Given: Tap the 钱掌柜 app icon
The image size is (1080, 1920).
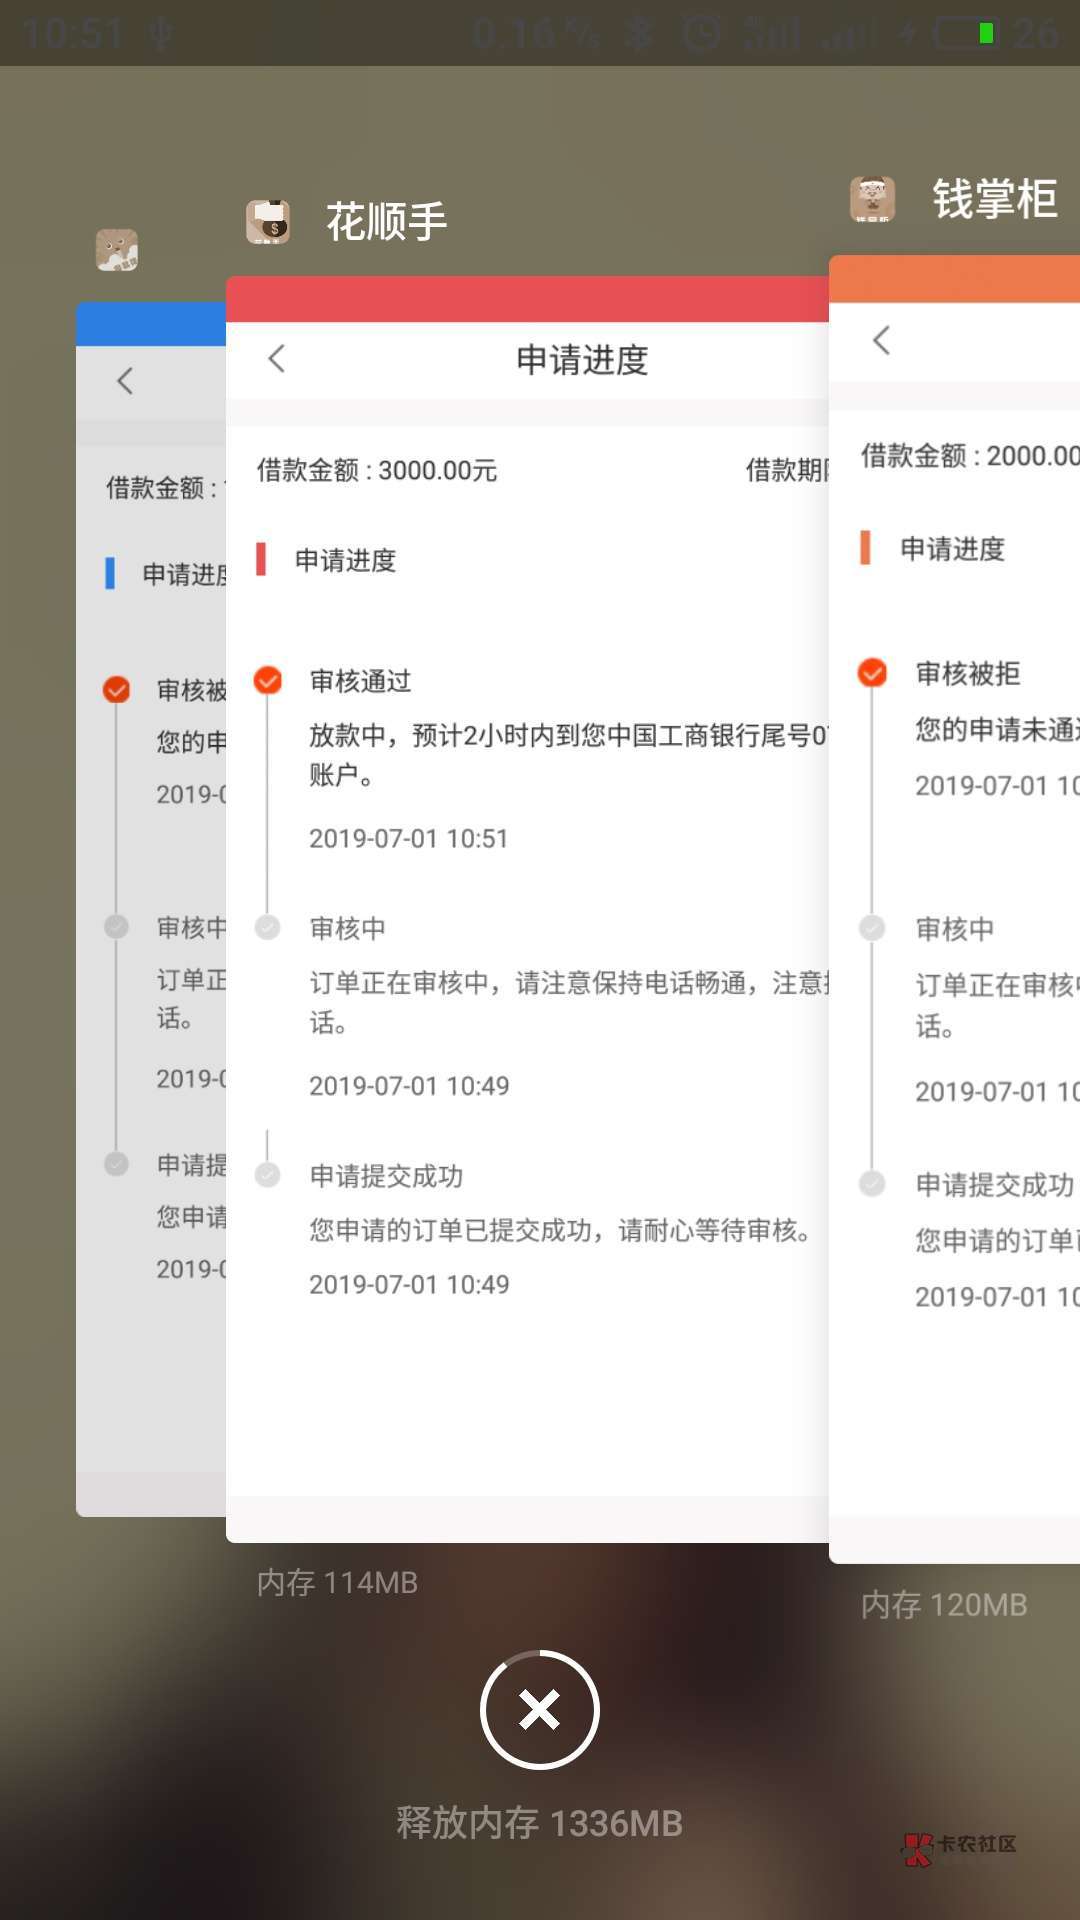Looking at the screenshot, I should point(872,199).
